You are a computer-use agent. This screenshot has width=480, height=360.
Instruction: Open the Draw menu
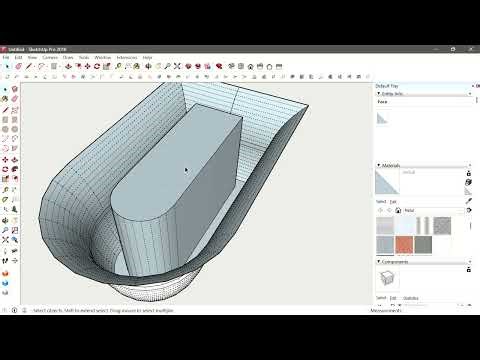68,58
